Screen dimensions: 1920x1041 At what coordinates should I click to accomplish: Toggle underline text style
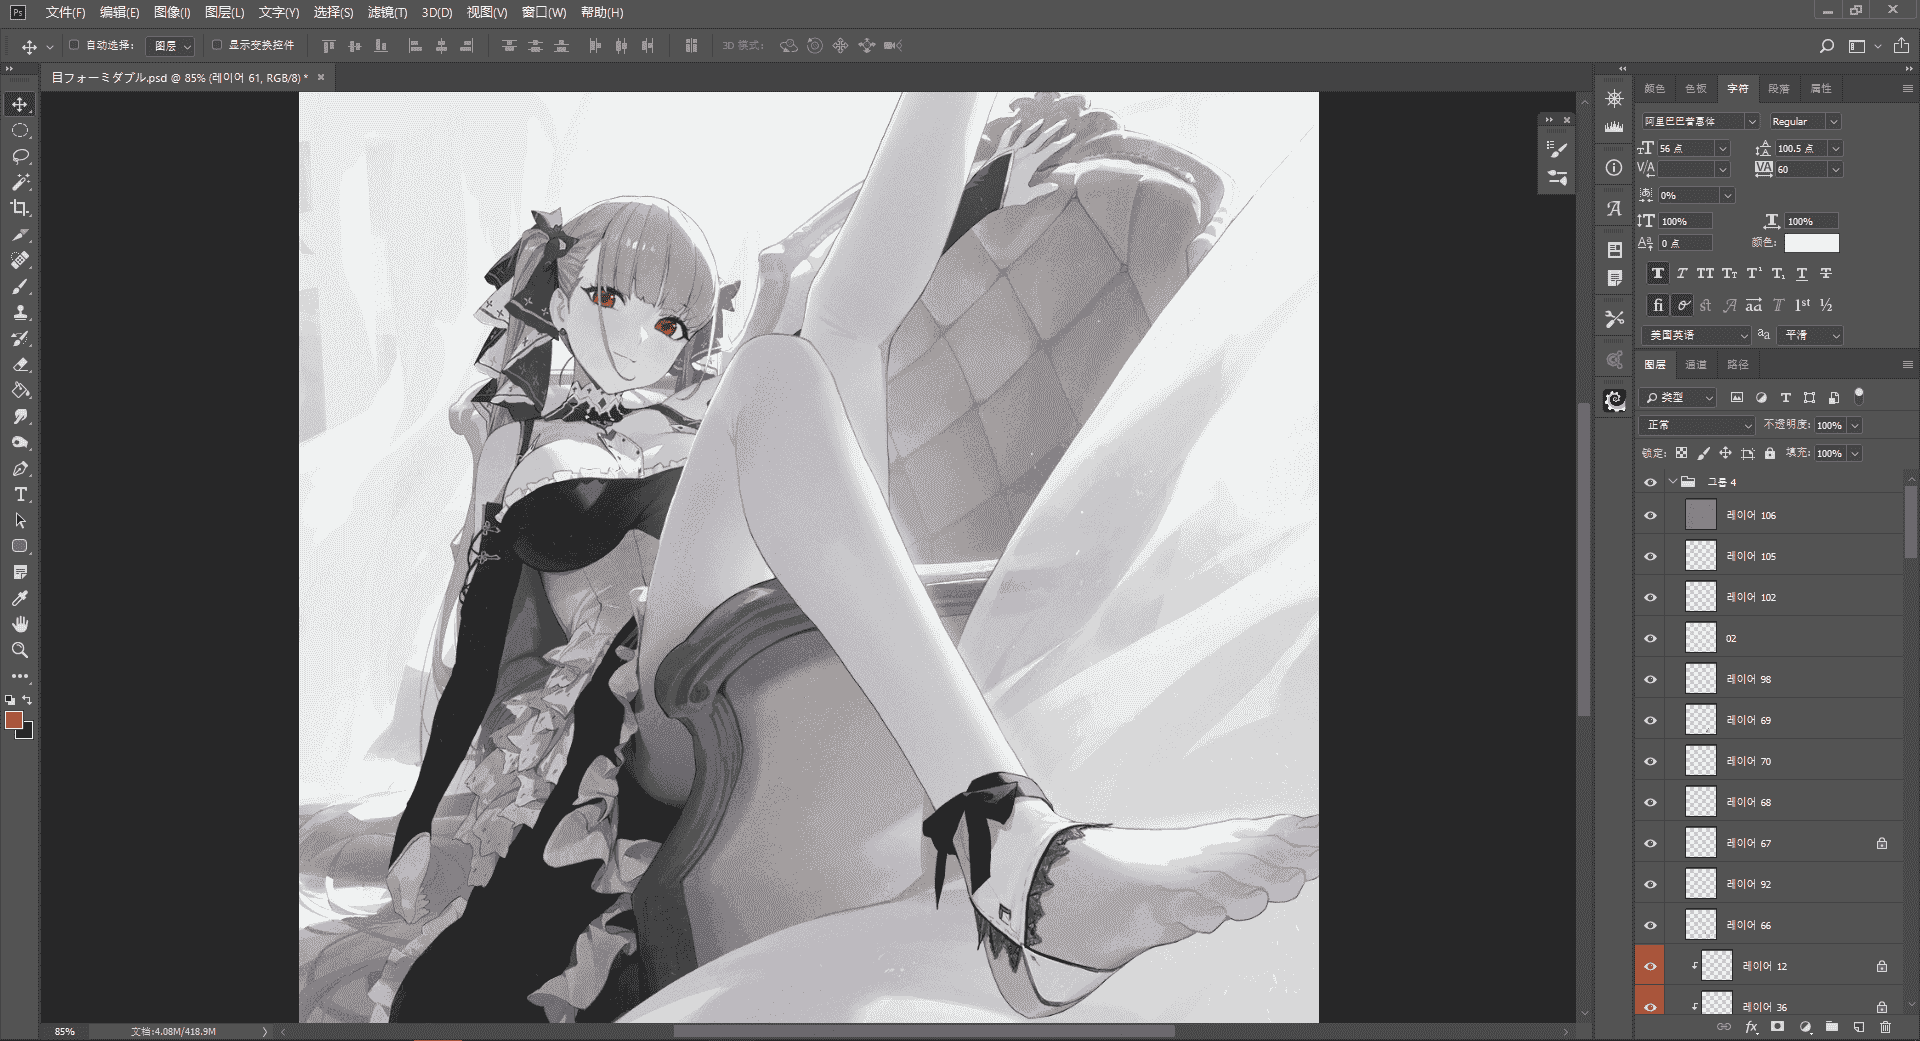(x=1801, y=273)
